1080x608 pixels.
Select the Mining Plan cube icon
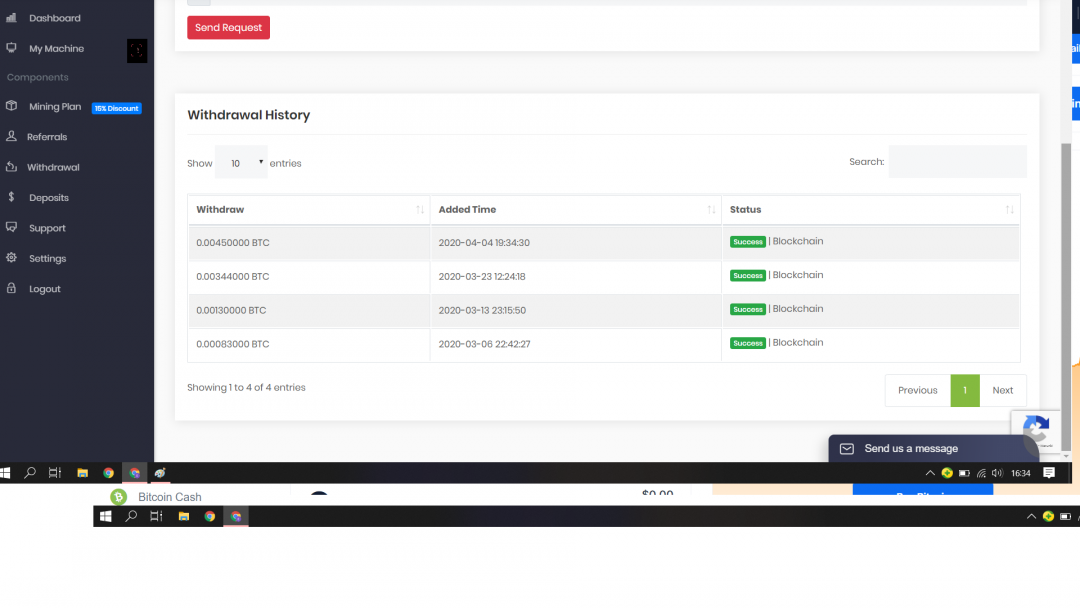pyautogui.click(x=12, y=106)
